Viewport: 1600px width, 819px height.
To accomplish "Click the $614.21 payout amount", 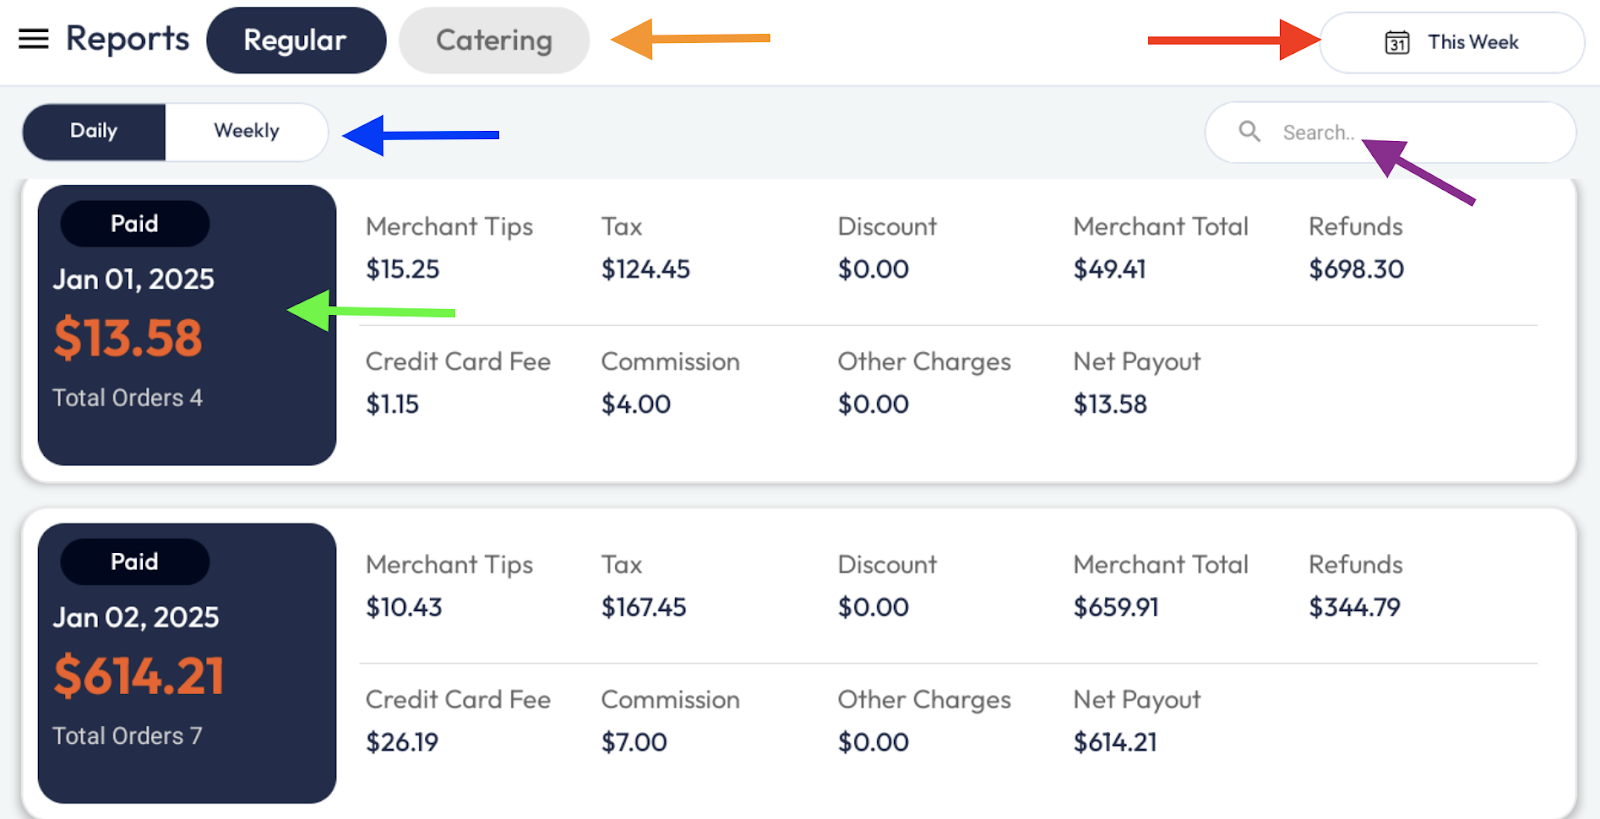I will pyautogui.click(x=139, y=675).
